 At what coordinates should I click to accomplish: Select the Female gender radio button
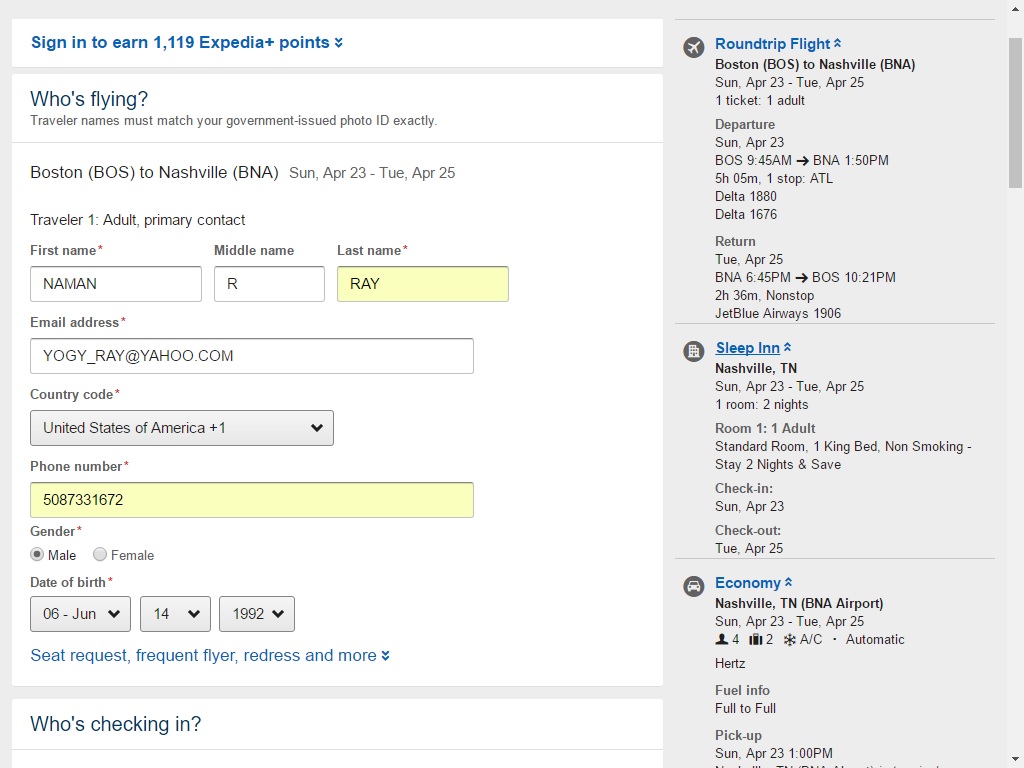coord(100,554)
